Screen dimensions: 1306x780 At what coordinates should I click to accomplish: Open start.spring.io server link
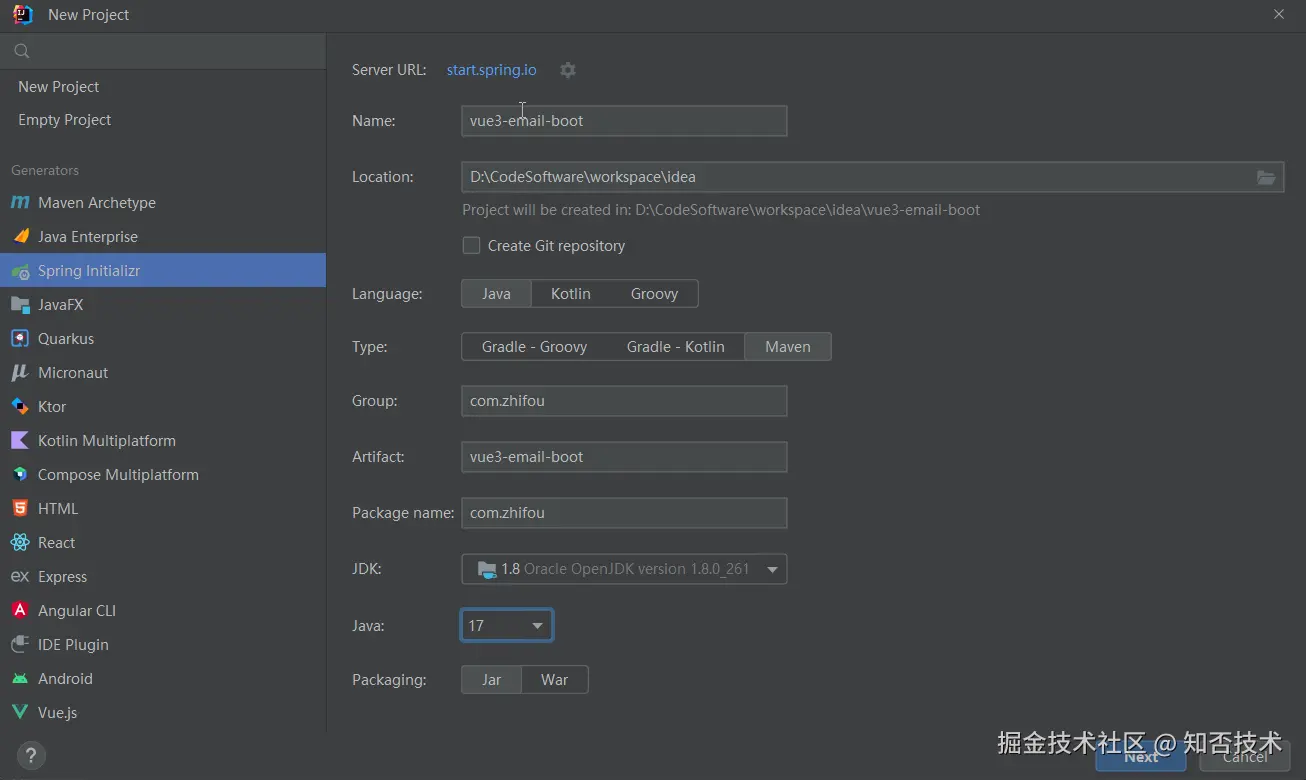[491, 70]
